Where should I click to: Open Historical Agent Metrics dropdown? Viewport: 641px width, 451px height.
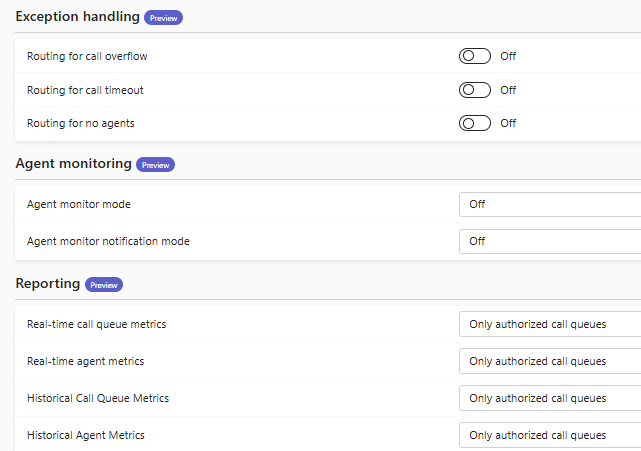(x=550, y=435)
